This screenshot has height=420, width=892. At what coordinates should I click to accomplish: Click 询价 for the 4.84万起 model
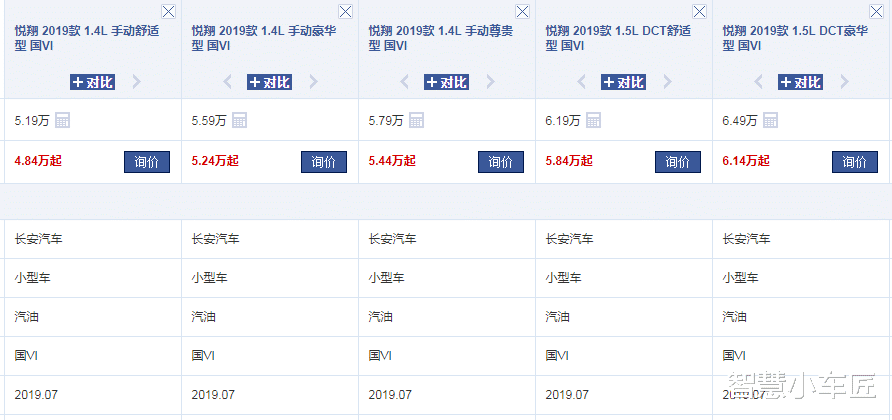[147, 162]
